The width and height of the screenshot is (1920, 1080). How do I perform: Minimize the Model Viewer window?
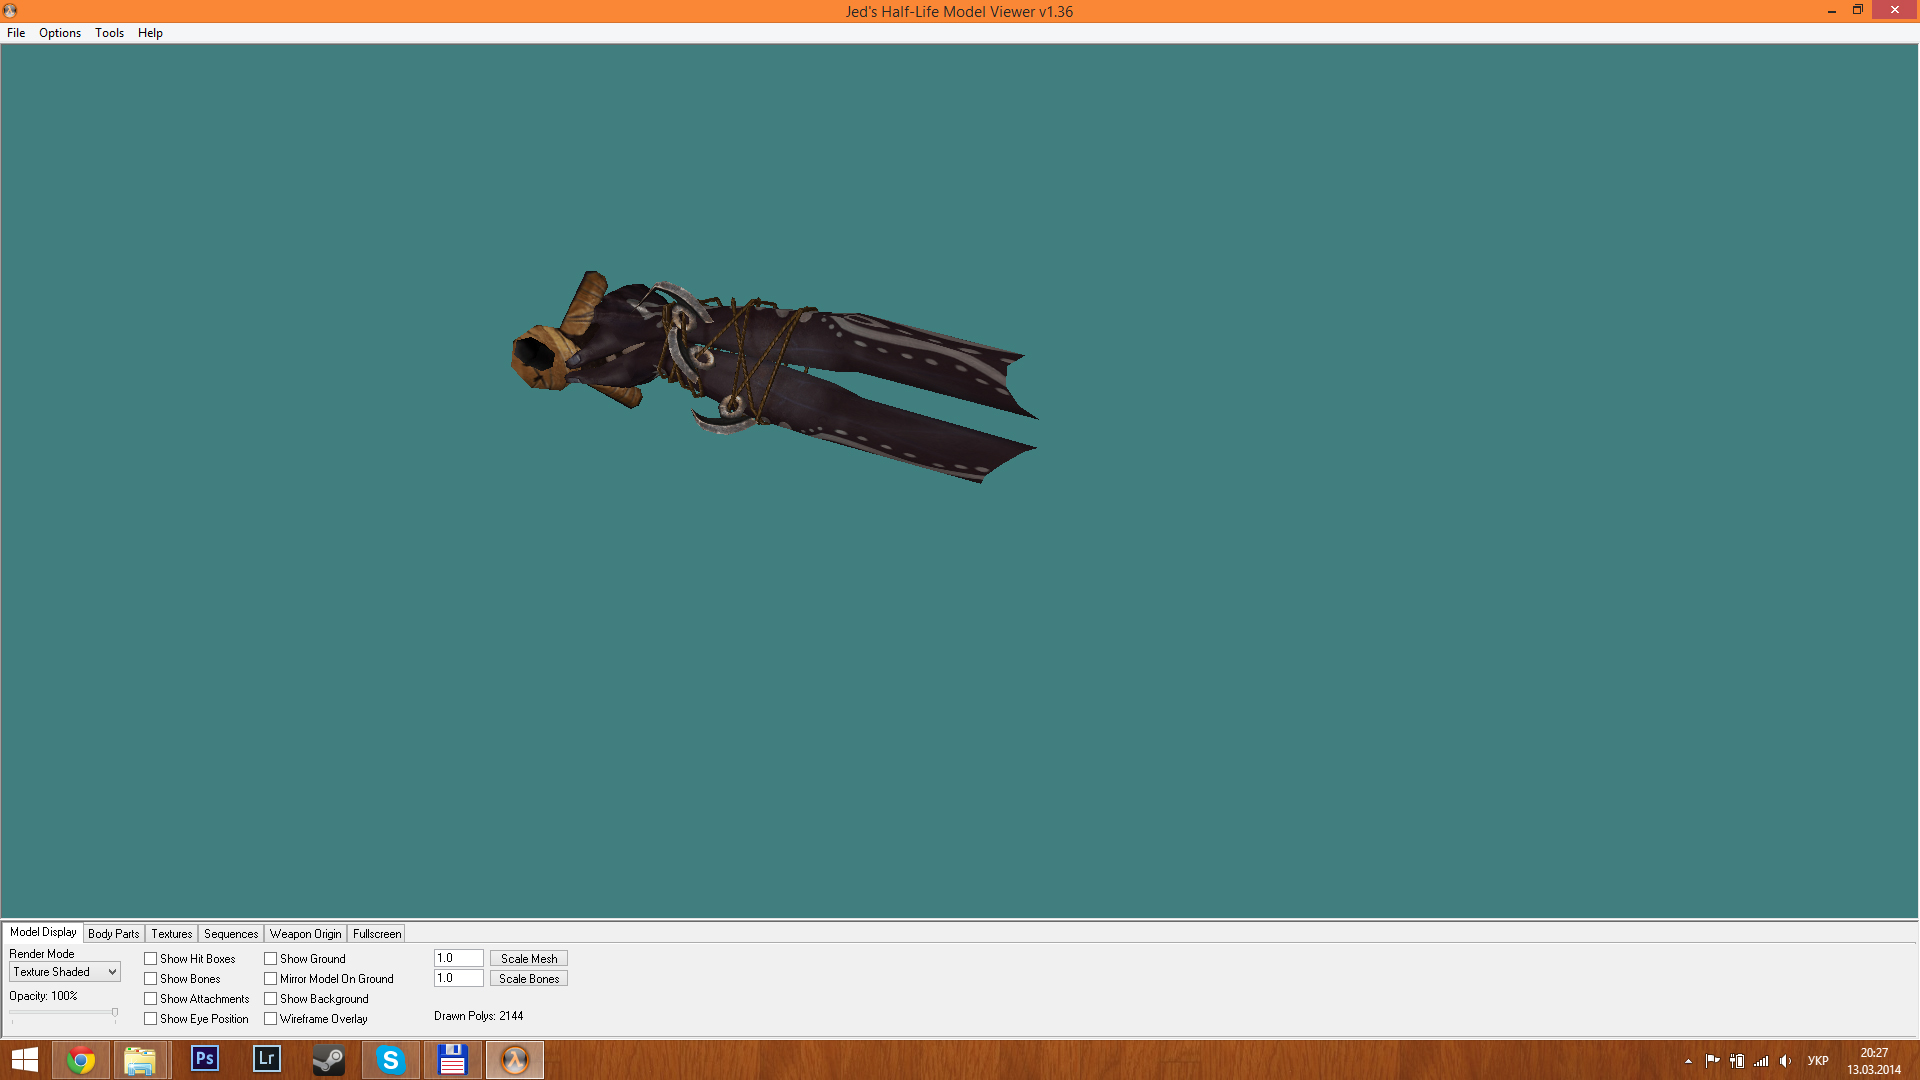point(1832,11)
